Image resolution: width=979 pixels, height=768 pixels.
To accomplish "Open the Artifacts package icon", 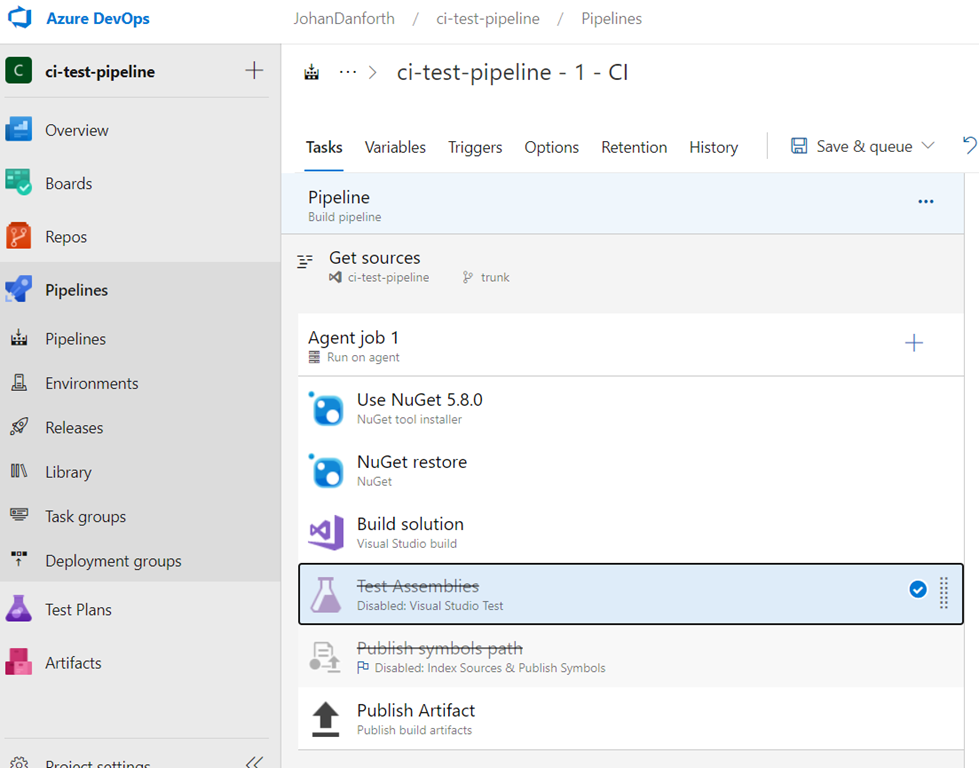I will coord(19,662).
